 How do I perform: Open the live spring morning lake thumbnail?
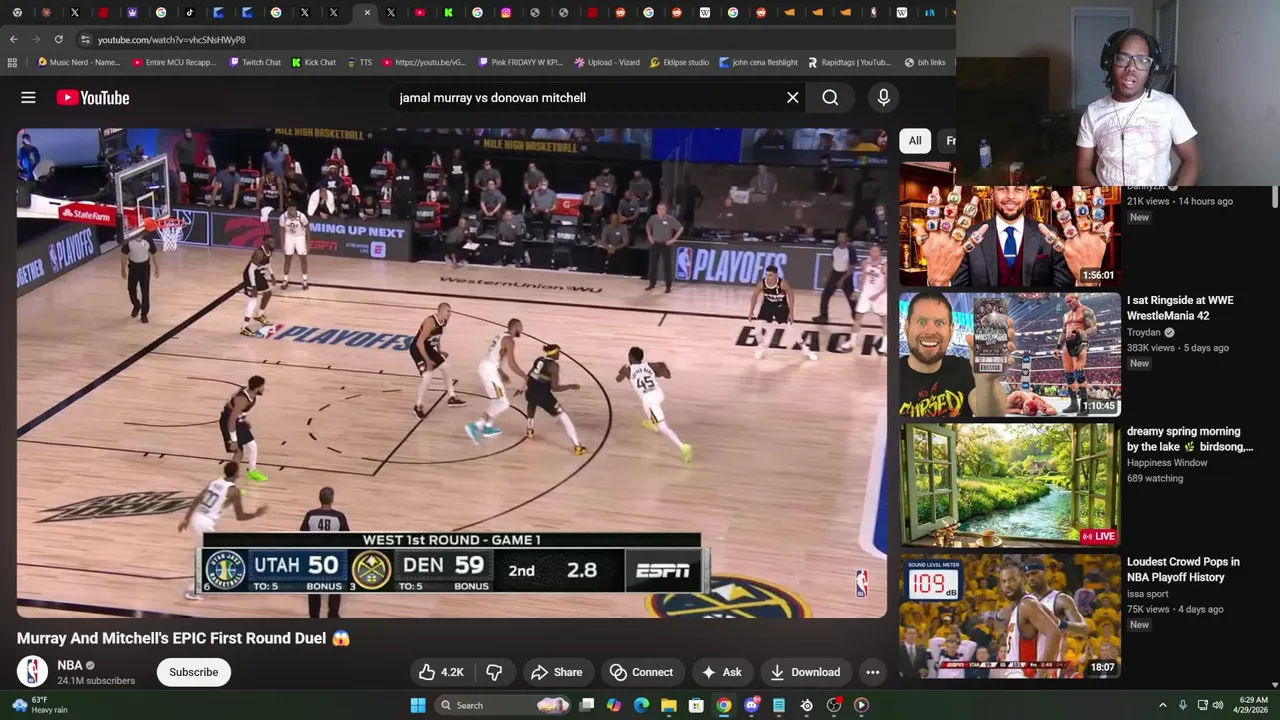pos(1009,485)
